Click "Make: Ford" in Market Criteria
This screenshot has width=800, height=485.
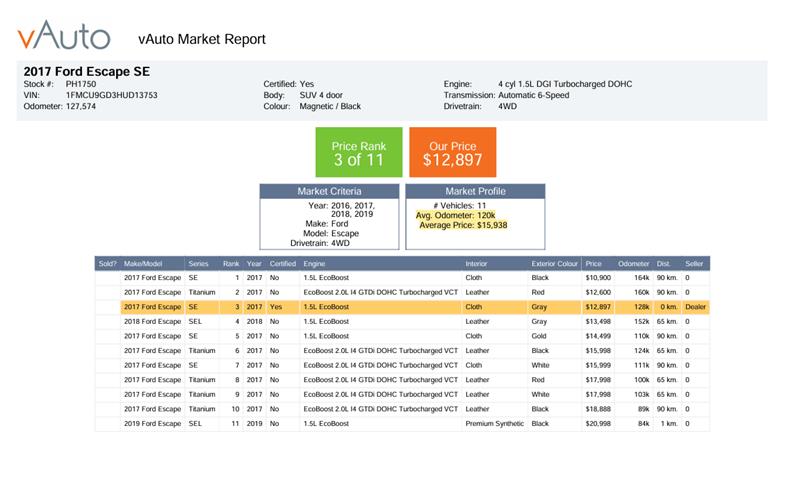coord(327,224)
